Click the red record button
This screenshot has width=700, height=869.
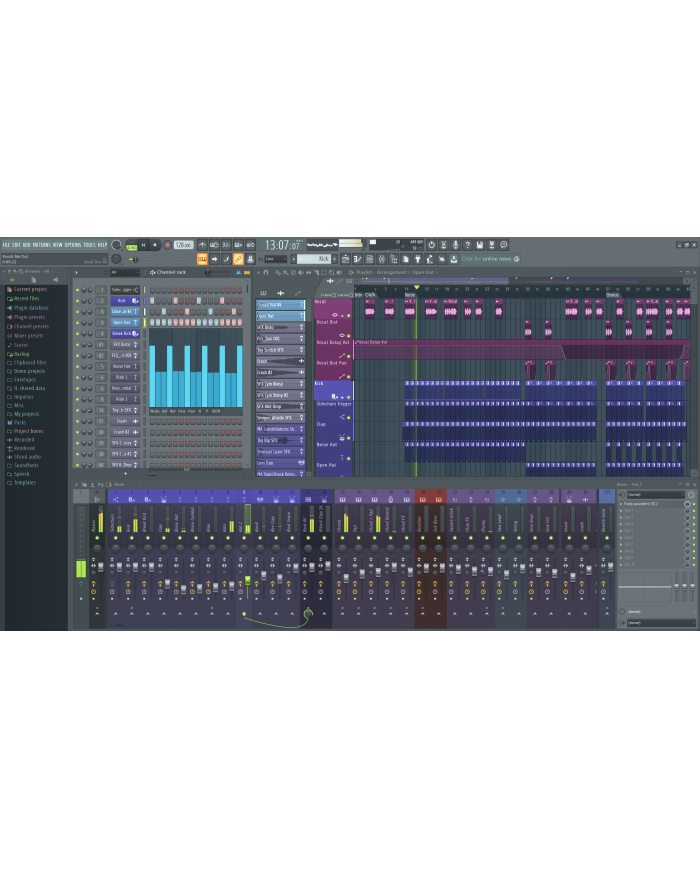click(x=167, y=245)
